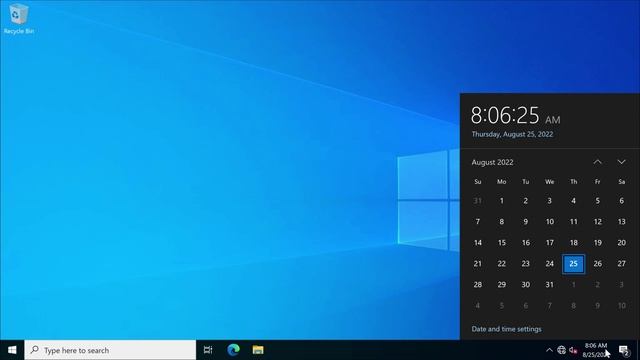
Task: Select August 15 in the calendar
Action: click(502, 242)
